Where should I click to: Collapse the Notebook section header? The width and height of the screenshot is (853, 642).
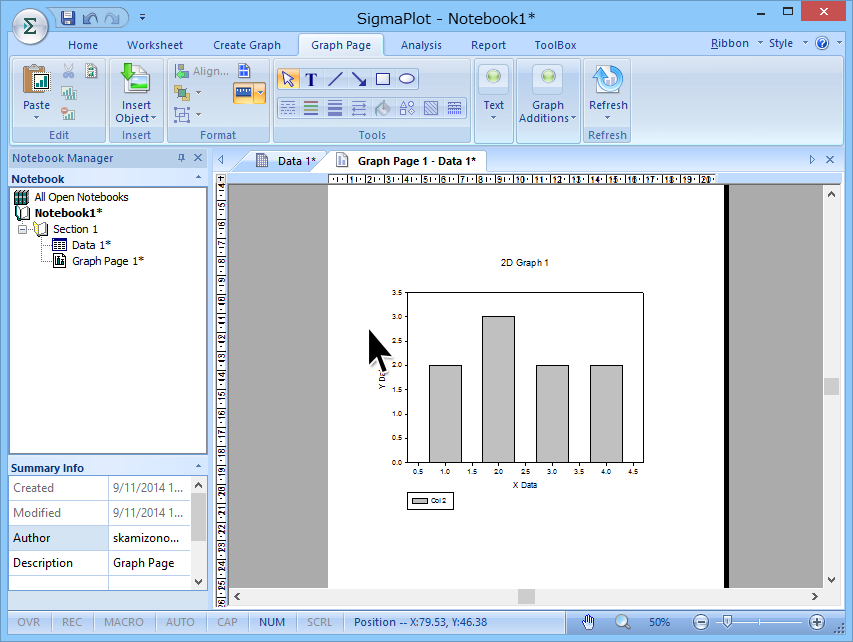(198, 178)
